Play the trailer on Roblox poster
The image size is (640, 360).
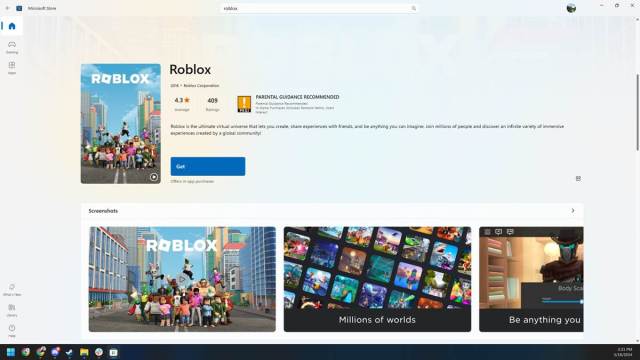pos(154,177)
